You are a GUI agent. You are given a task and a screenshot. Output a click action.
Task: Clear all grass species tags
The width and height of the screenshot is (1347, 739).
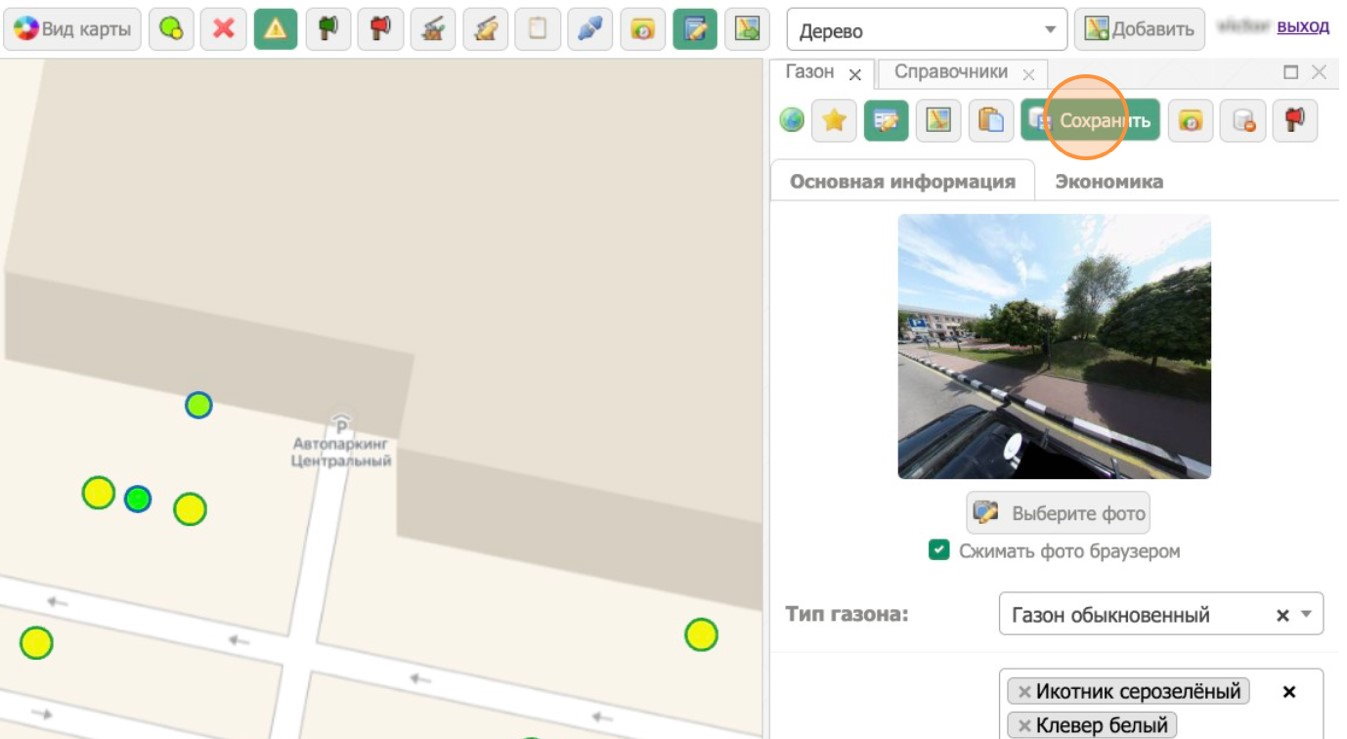click(1289, 691)
